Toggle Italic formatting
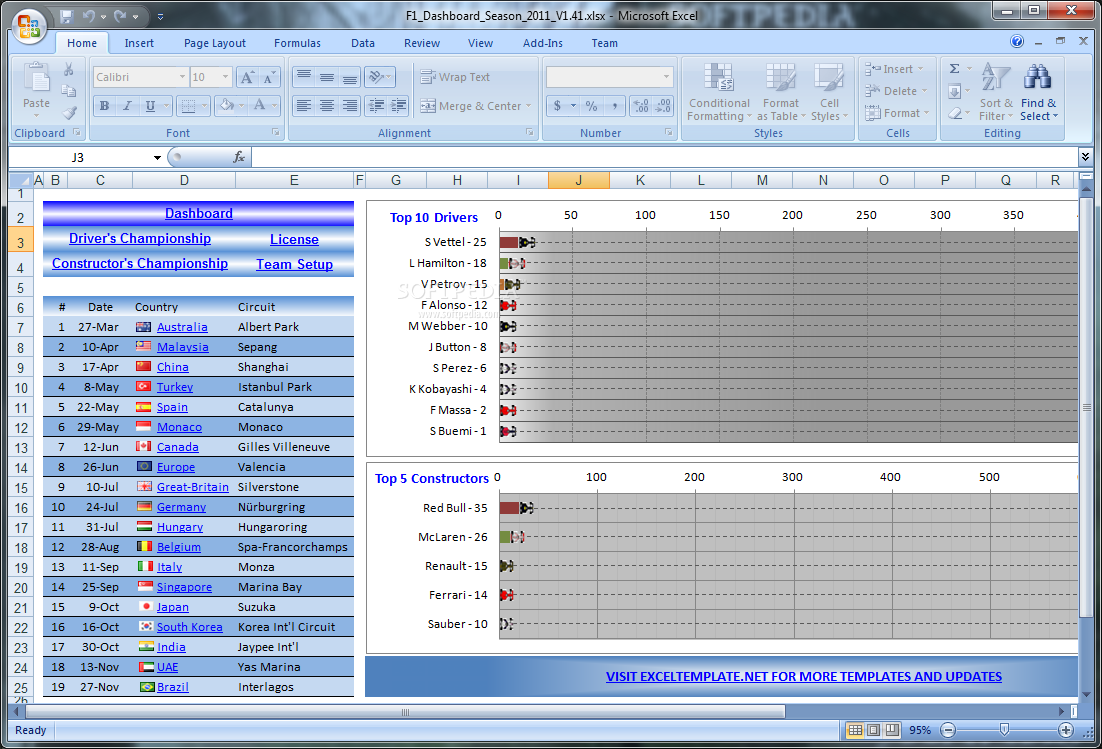1102x749 pixels. coord(127,106)
